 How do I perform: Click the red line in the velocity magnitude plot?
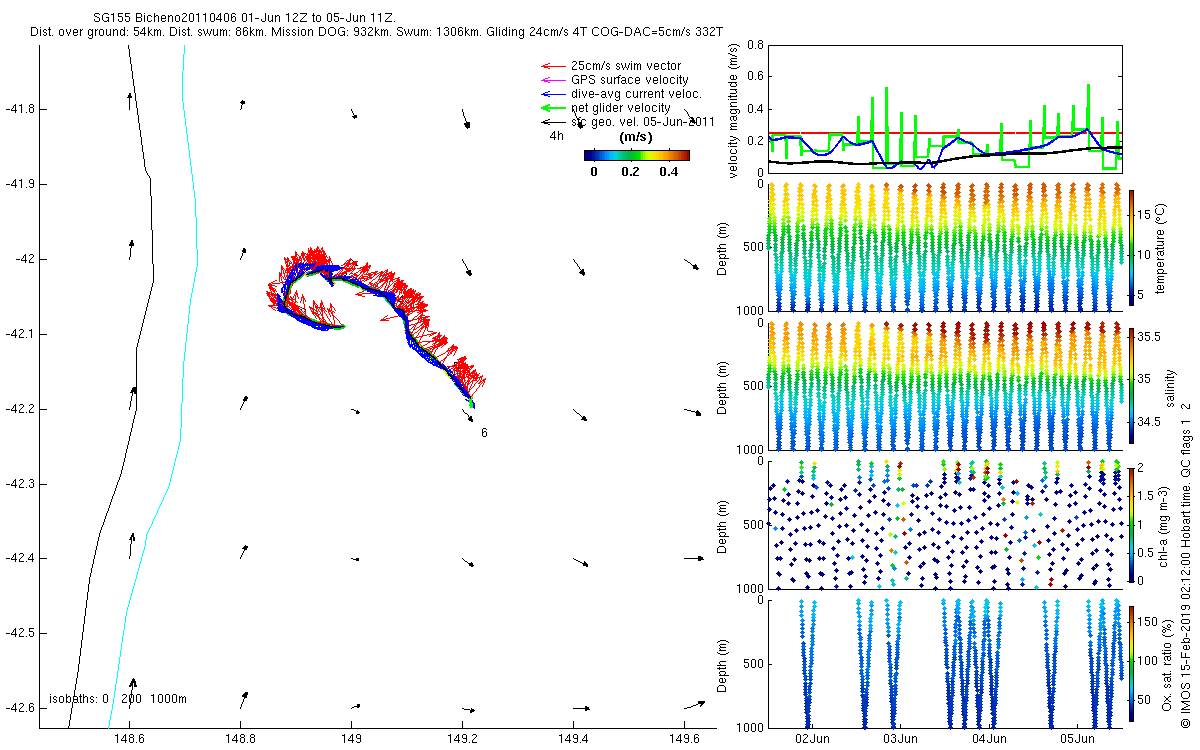[x=944, y=132]
